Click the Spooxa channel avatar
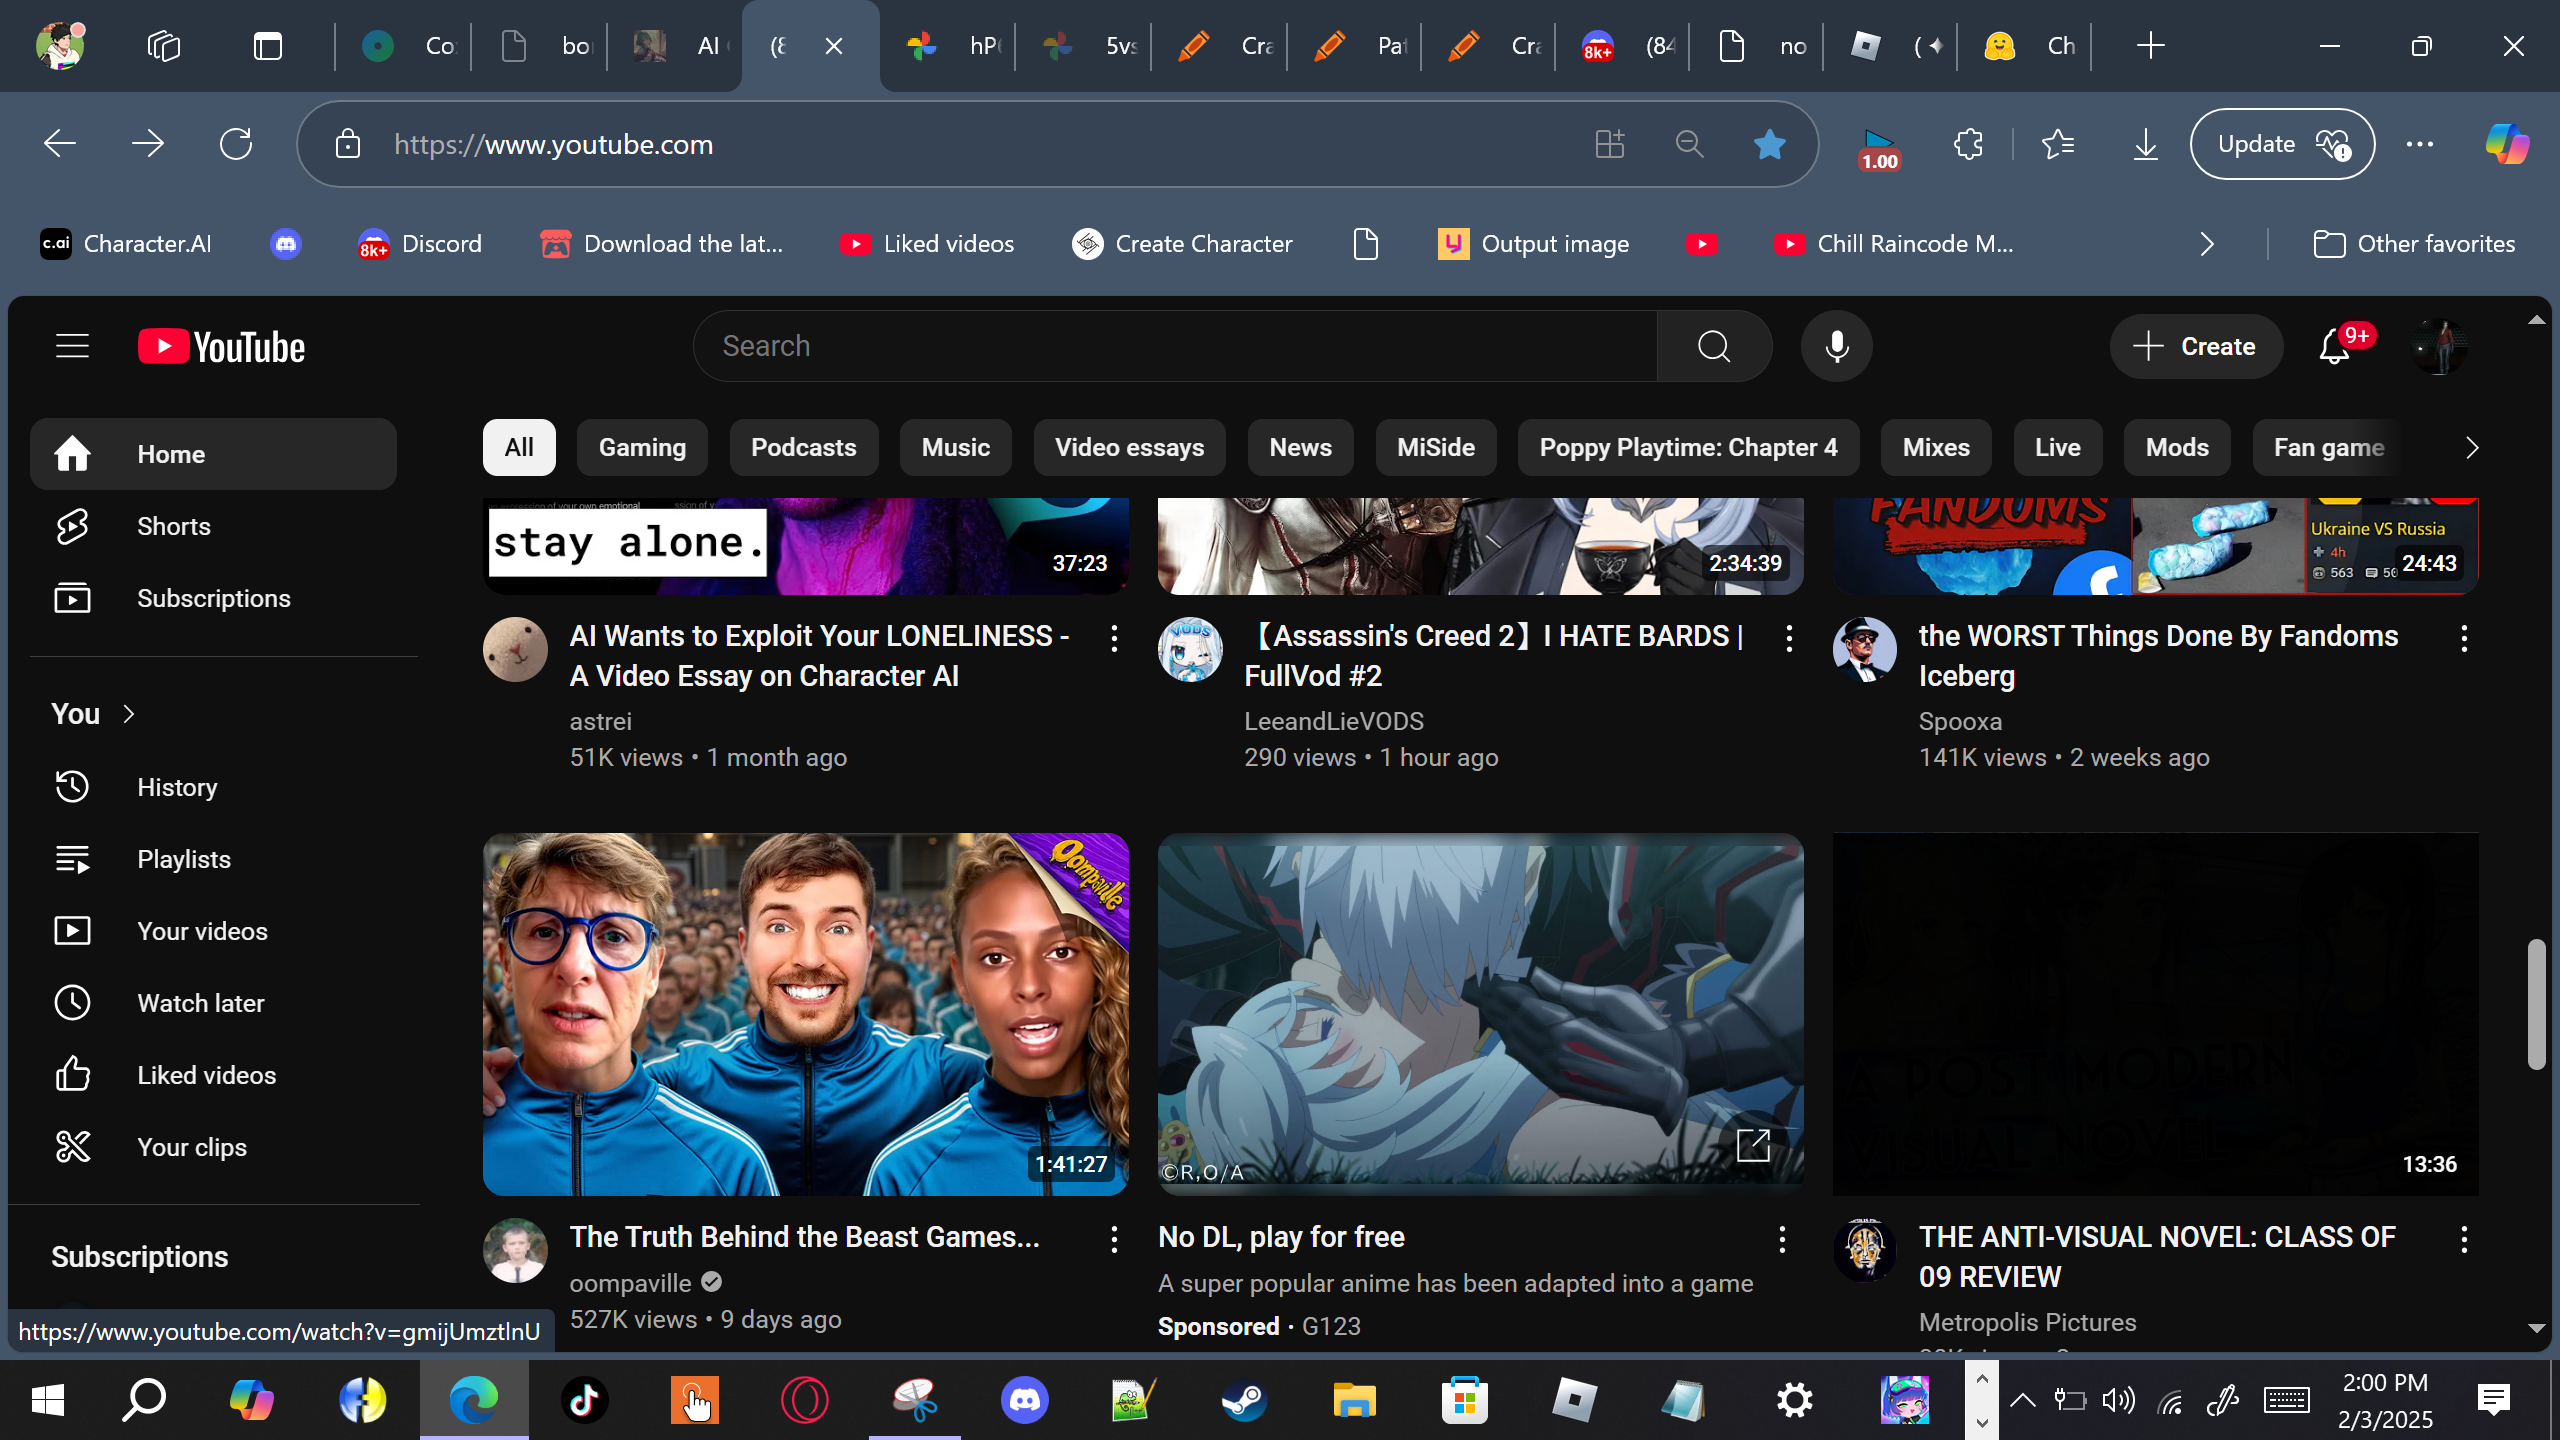The height and width of the screenshot is (1440, 2560). click(x=1865, y=650)
